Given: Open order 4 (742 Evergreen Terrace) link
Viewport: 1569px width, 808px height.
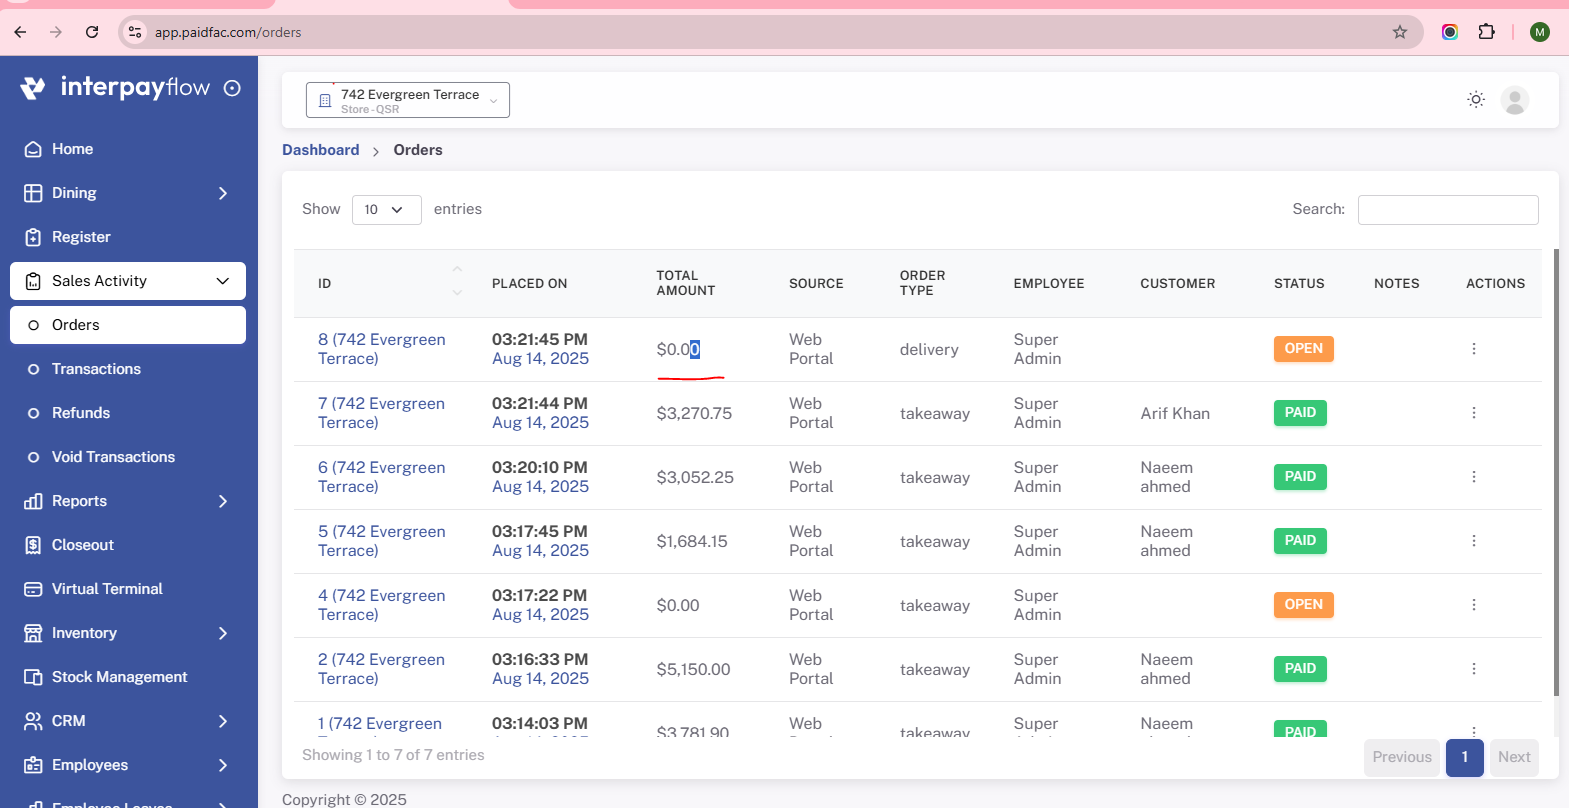Looking at the screenshot, I should pos(382,605).
